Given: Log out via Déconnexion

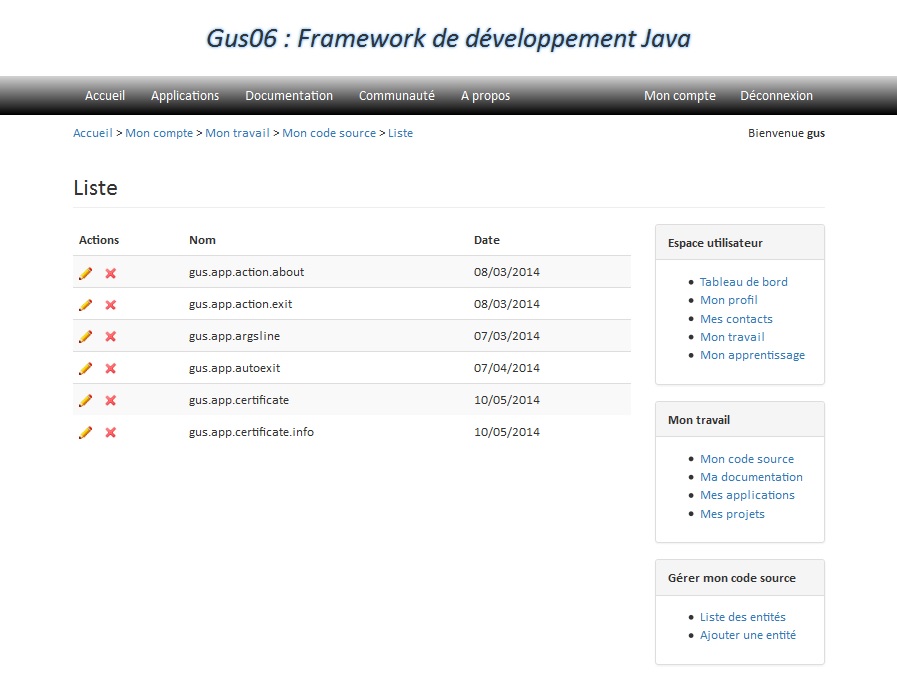Looking at the screenshot, I should pyautogui.click(x=776, y=96).
